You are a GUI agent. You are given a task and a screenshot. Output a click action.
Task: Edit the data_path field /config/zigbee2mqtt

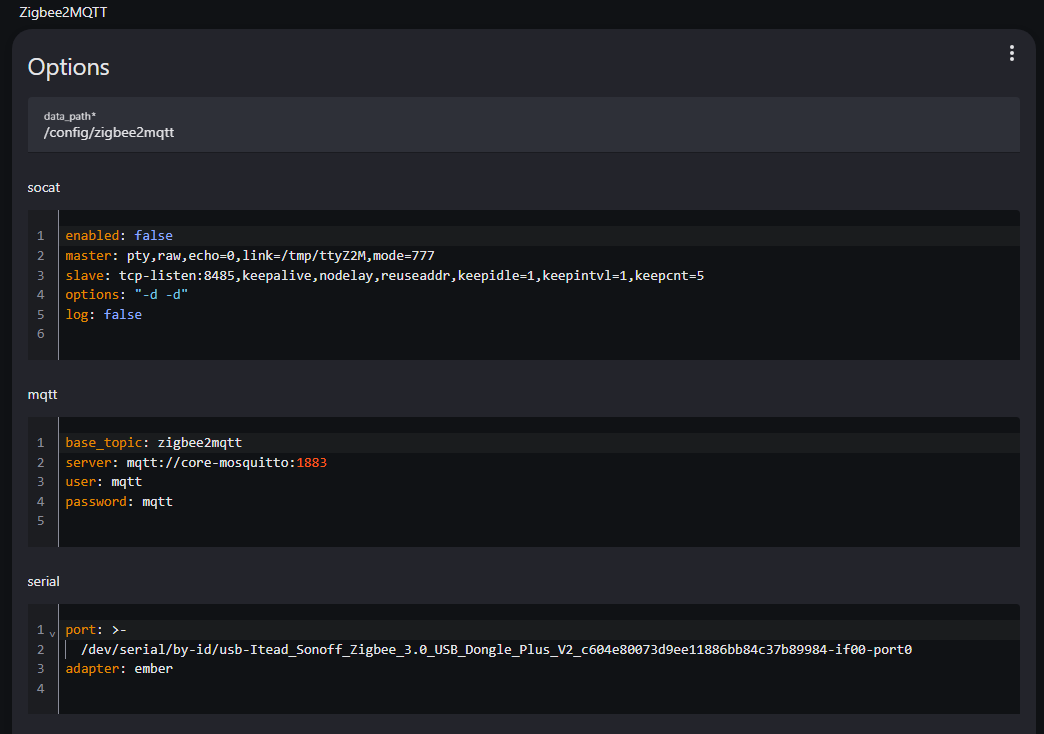[x=523, y=125]
